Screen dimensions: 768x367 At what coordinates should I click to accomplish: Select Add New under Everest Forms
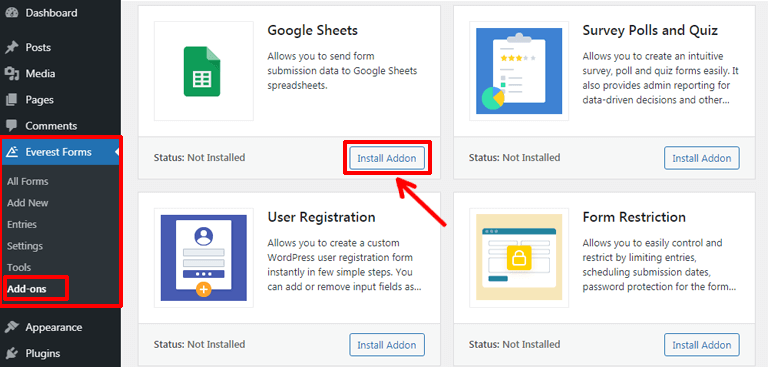[x=28, y=203]
